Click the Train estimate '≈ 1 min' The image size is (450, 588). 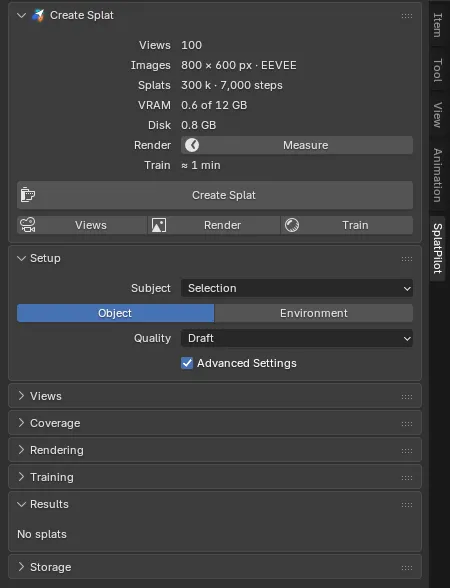201,165
